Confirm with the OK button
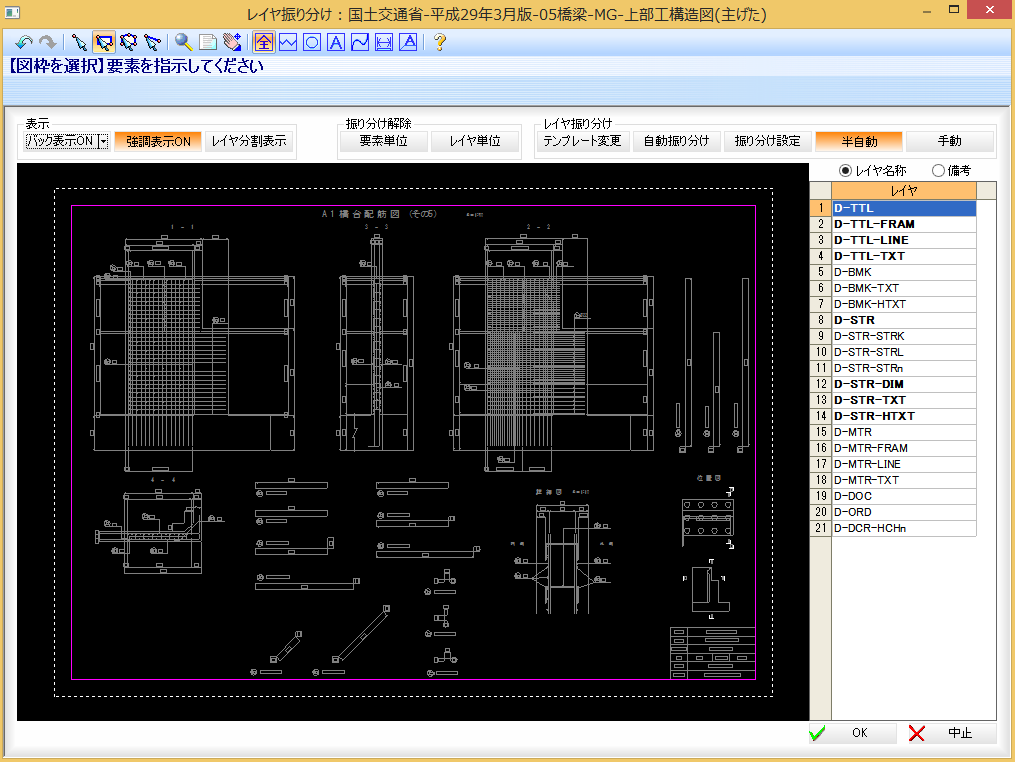The image size is (1015, 762). [852, 733]
